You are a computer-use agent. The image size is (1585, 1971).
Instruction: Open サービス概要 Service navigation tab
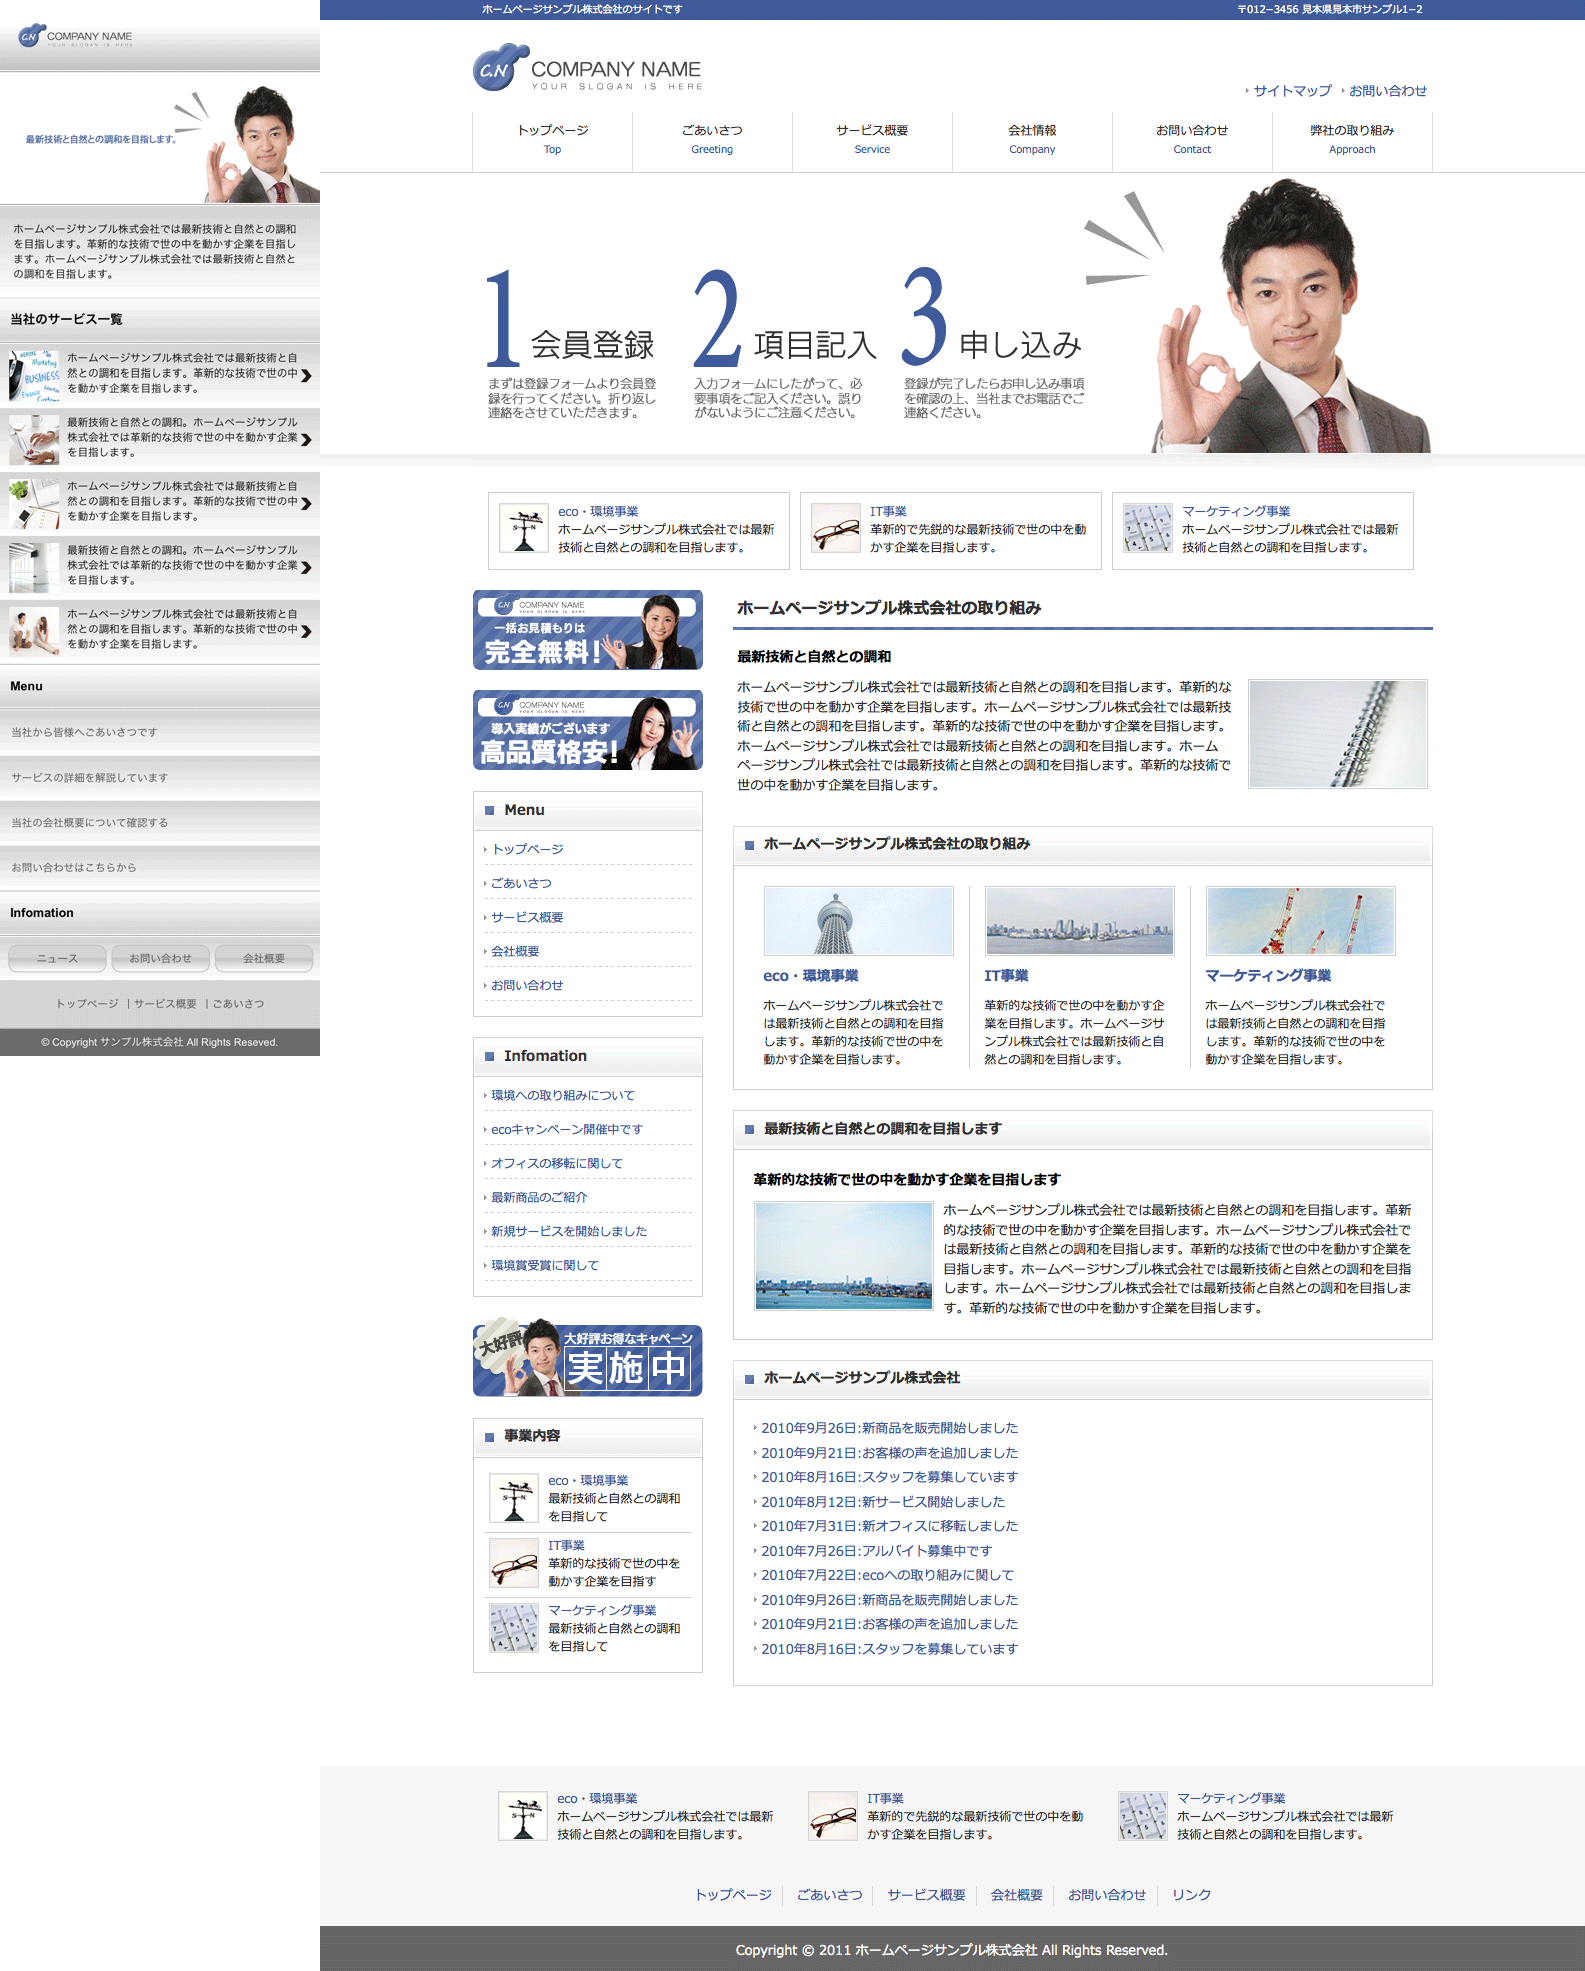[872, 140]
